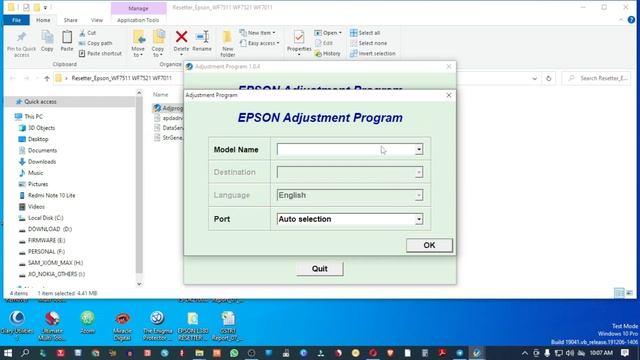Select Quick access in navigation pane
This screenshot has height=360, width=640.
(x=40, y=102)
